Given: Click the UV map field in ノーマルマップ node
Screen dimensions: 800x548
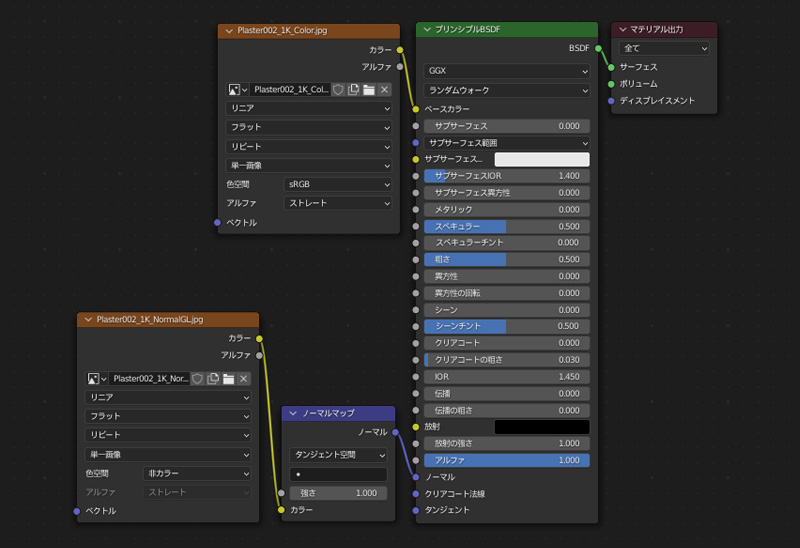Looking at the screenshot, I should (338, 474).
